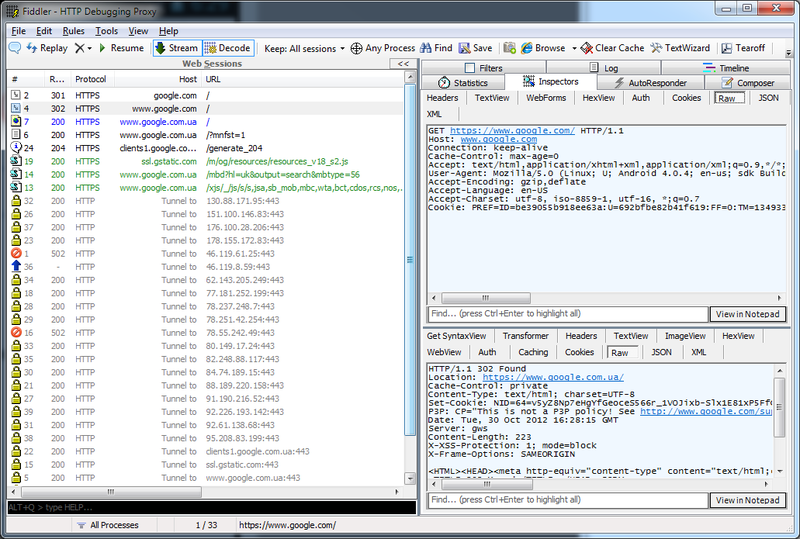
Task: Toggle Decode mode
Action: pyautogui.click(x=228, y=48)
